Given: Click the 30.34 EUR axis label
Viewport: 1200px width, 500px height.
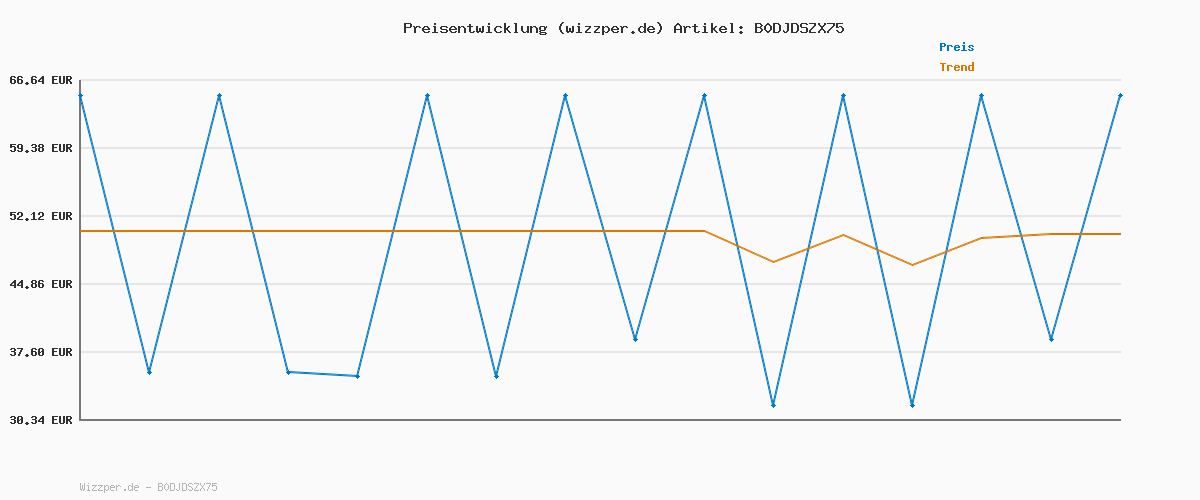Looking at the screenshot, I should [x=41, y=420].
